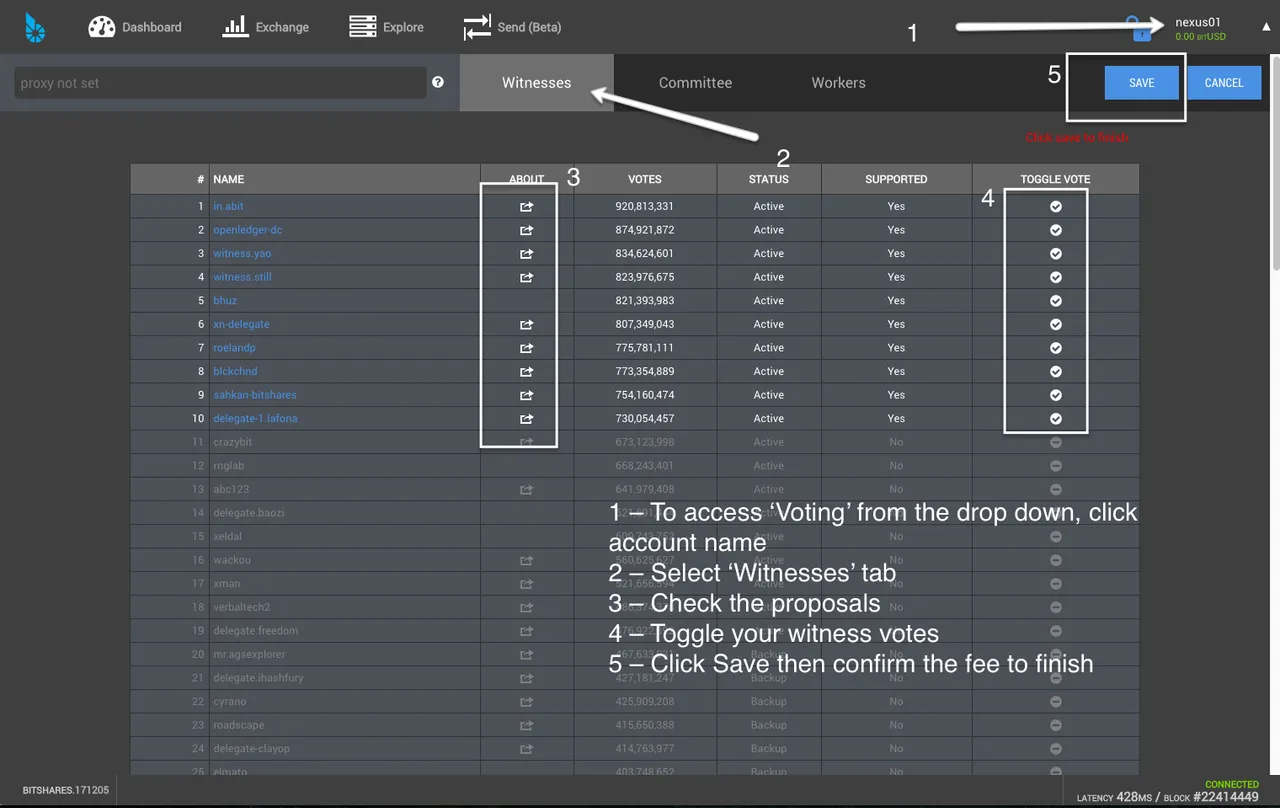Toggle vote for roelandp
This screenshot has height=808, width=1280.
pyautogui.click(x=1056, y=348)
